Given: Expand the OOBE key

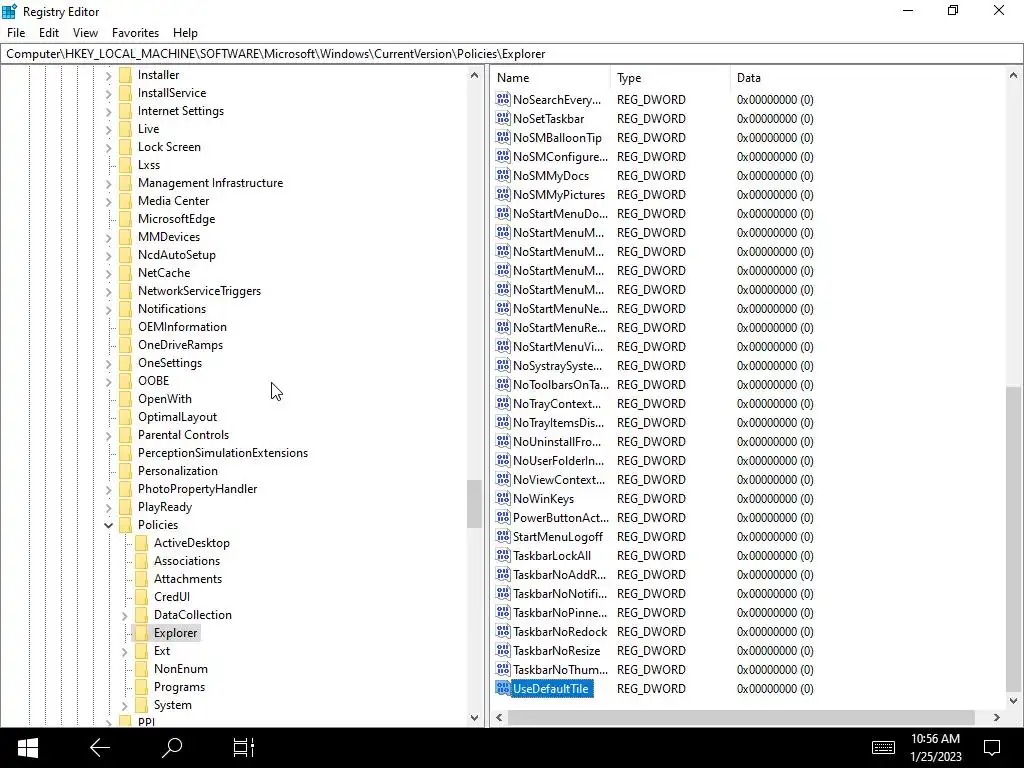Looking at the screenshot, I should (108, 381).
